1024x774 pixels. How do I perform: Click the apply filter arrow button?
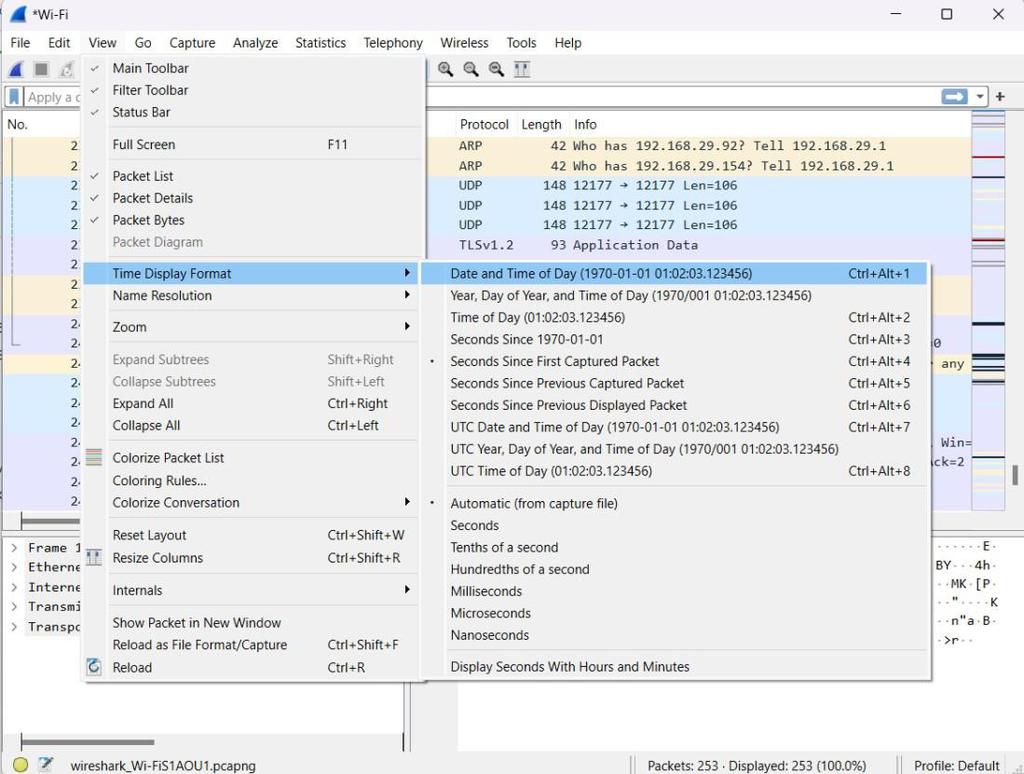click(x=954, y=97)
